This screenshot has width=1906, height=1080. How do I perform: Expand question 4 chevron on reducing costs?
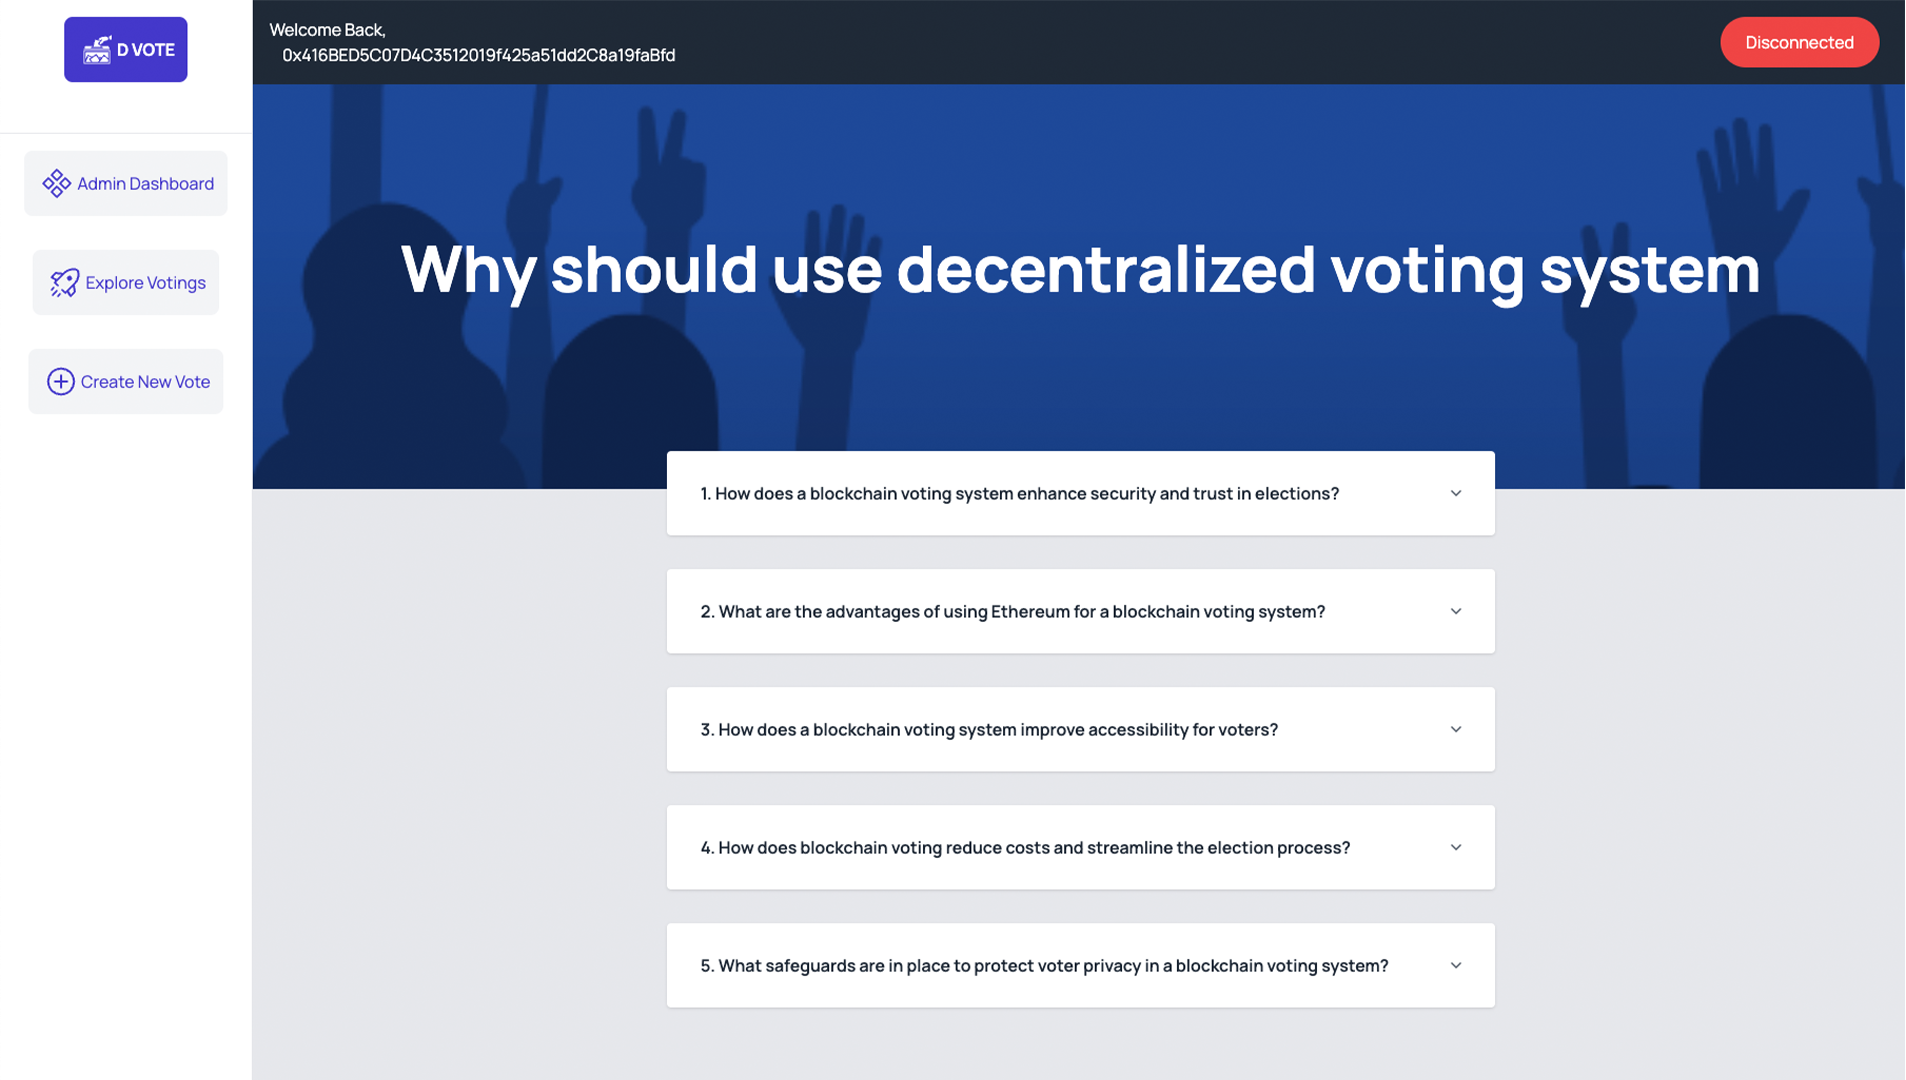1455,848
